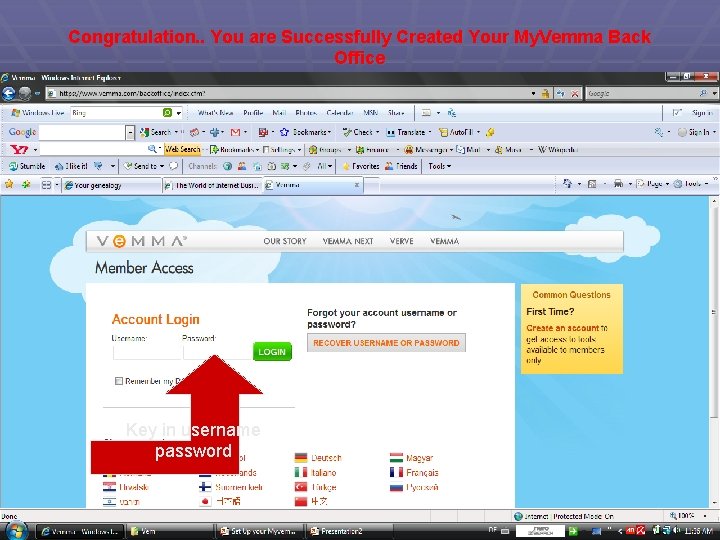This screenshot has width=720, height=540.
Task: Click the StumbleUpon thumbs-down icon
Action: click(98, 166)
